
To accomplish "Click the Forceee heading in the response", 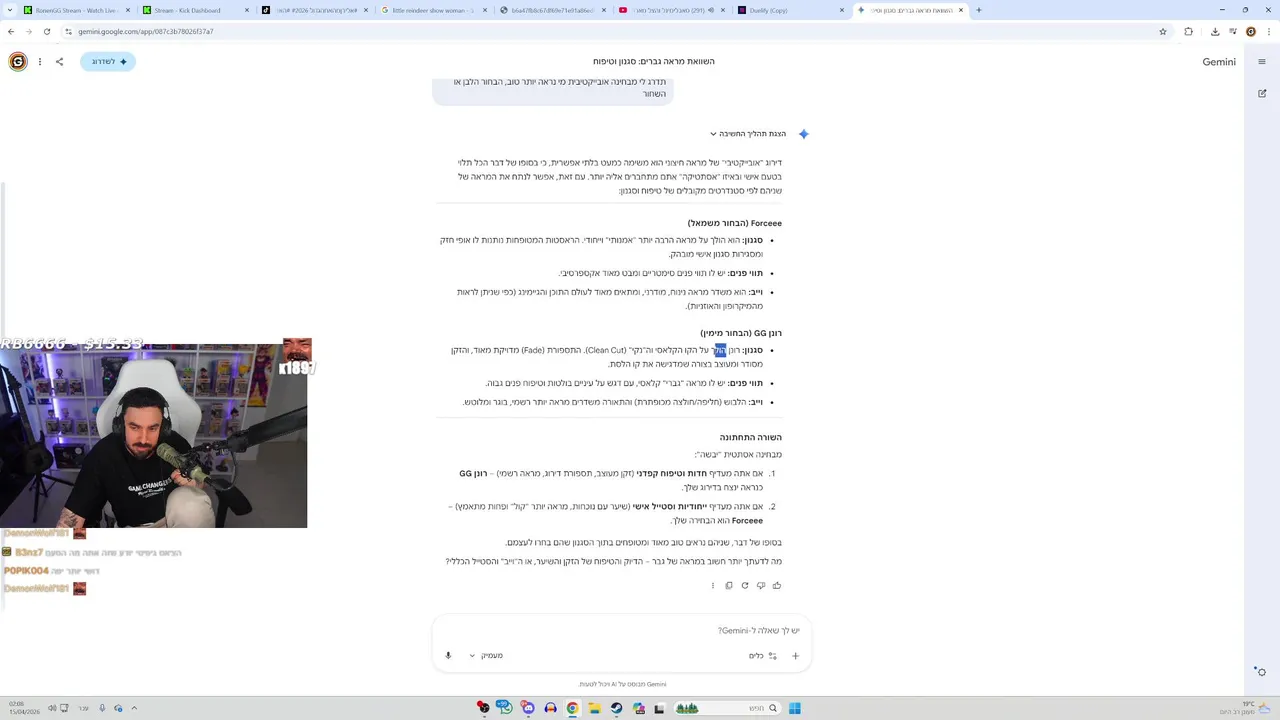I will click(735, 223).
